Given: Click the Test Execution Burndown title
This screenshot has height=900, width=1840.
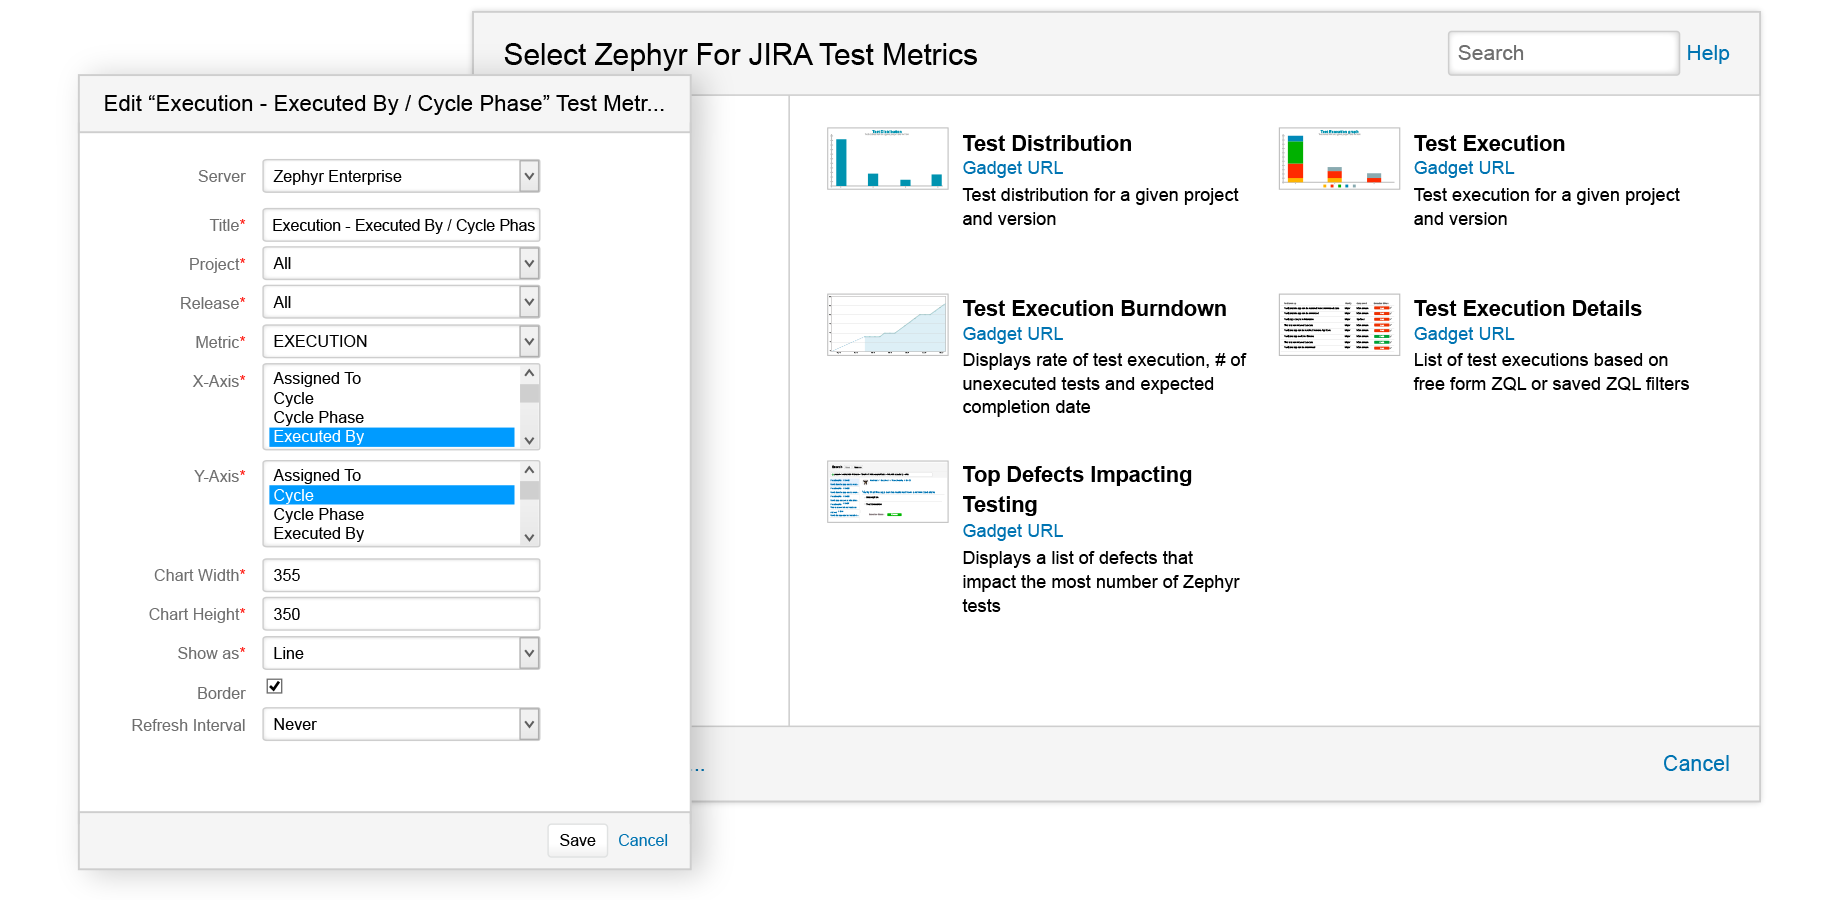Looking at the screenshot, I should coord(1095,308).
